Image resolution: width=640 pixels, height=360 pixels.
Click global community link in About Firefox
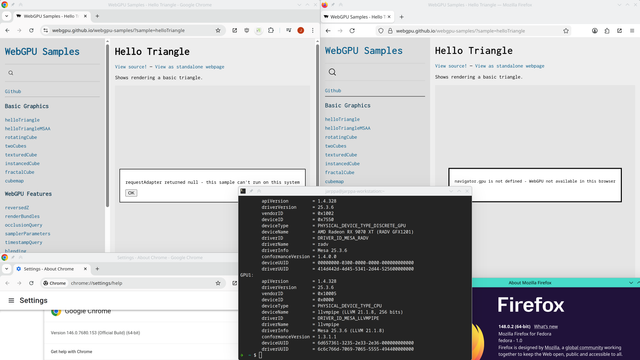click(584, 348)
